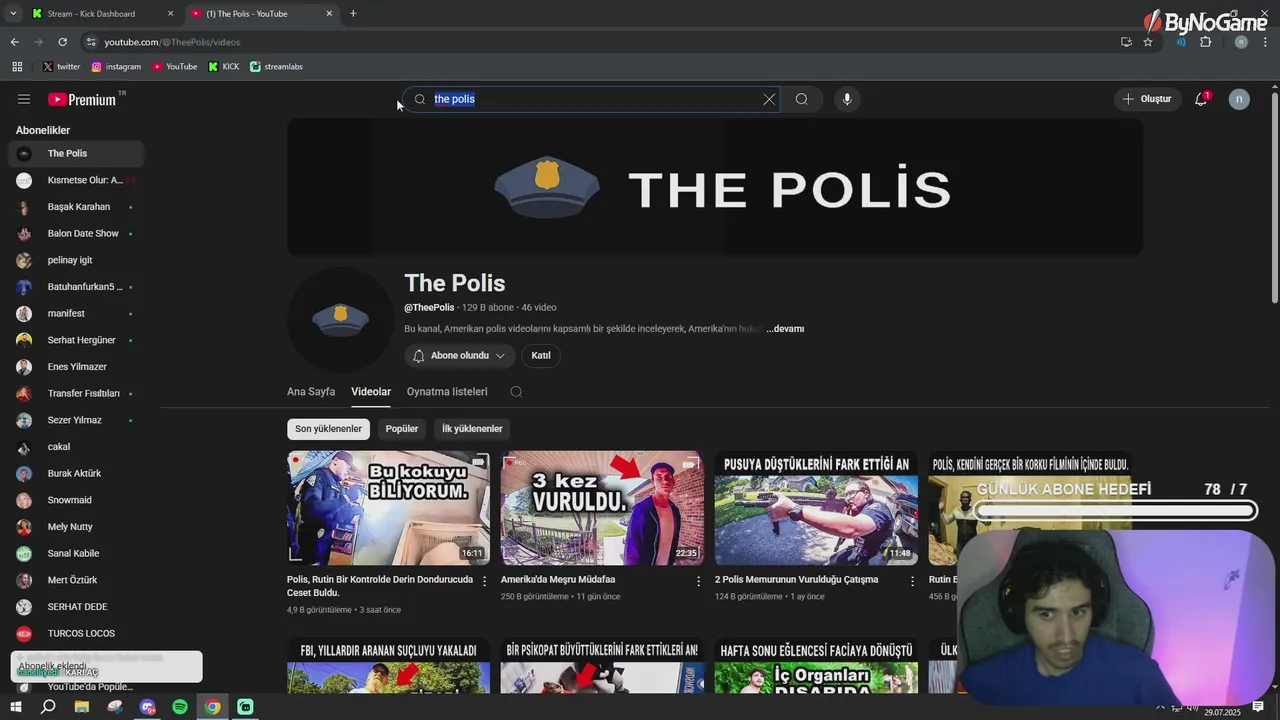Go back with browser back arrow
Viewport: 1280px width, 720px height.
coord(14,42)
